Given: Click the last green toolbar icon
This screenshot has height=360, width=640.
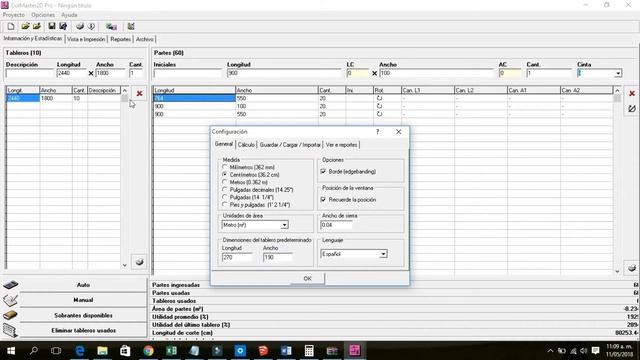Looking at the screenshot, I should coord(131,27).
